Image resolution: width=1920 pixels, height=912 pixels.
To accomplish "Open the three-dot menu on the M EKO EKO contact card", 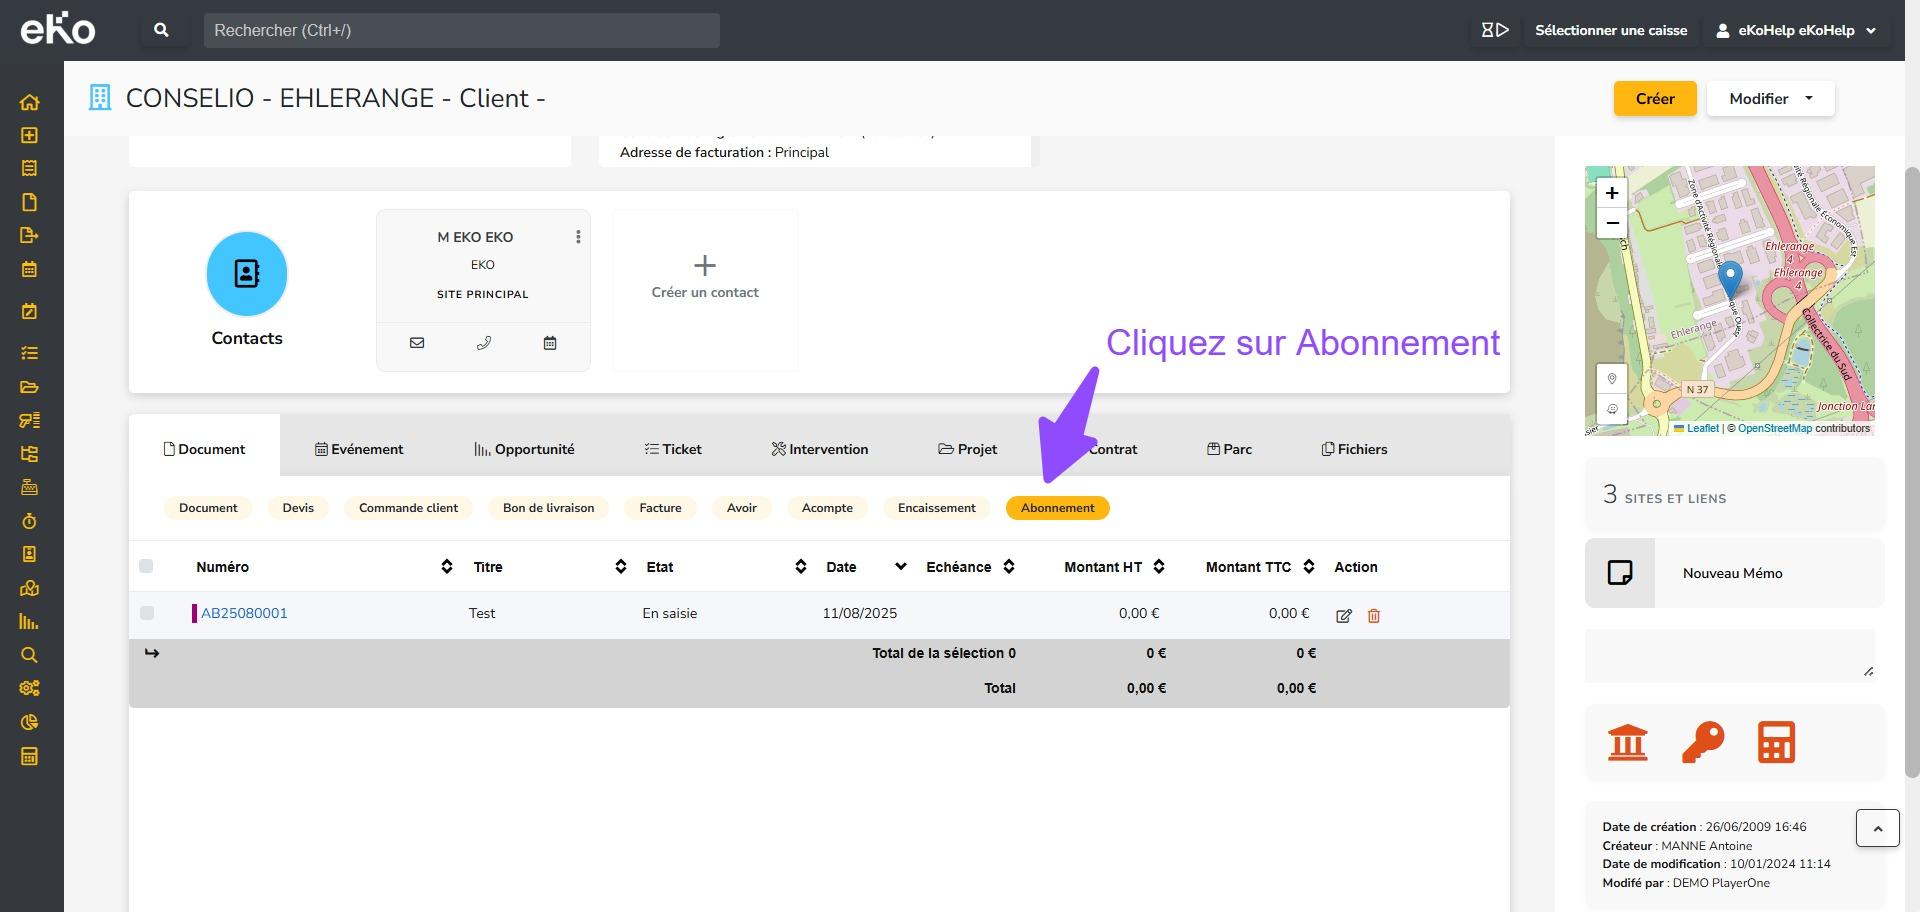I will [x=578, y=237].
